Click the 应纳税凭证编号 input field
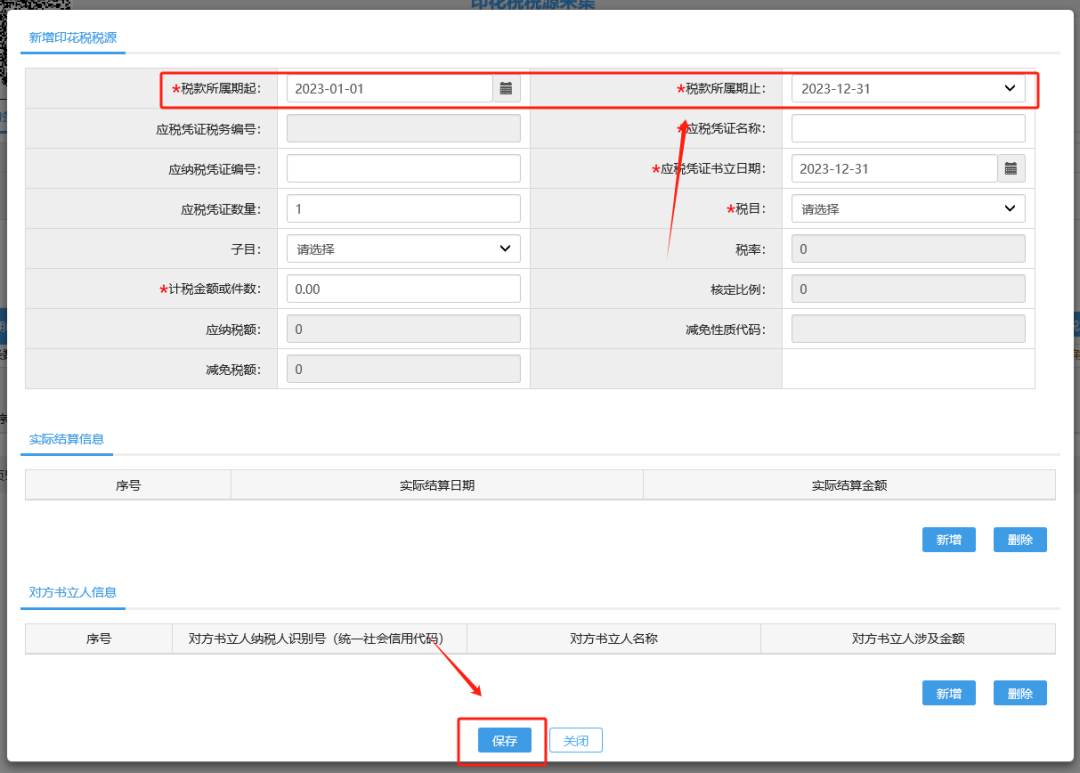1080x773 pixels. pos(403,169)
